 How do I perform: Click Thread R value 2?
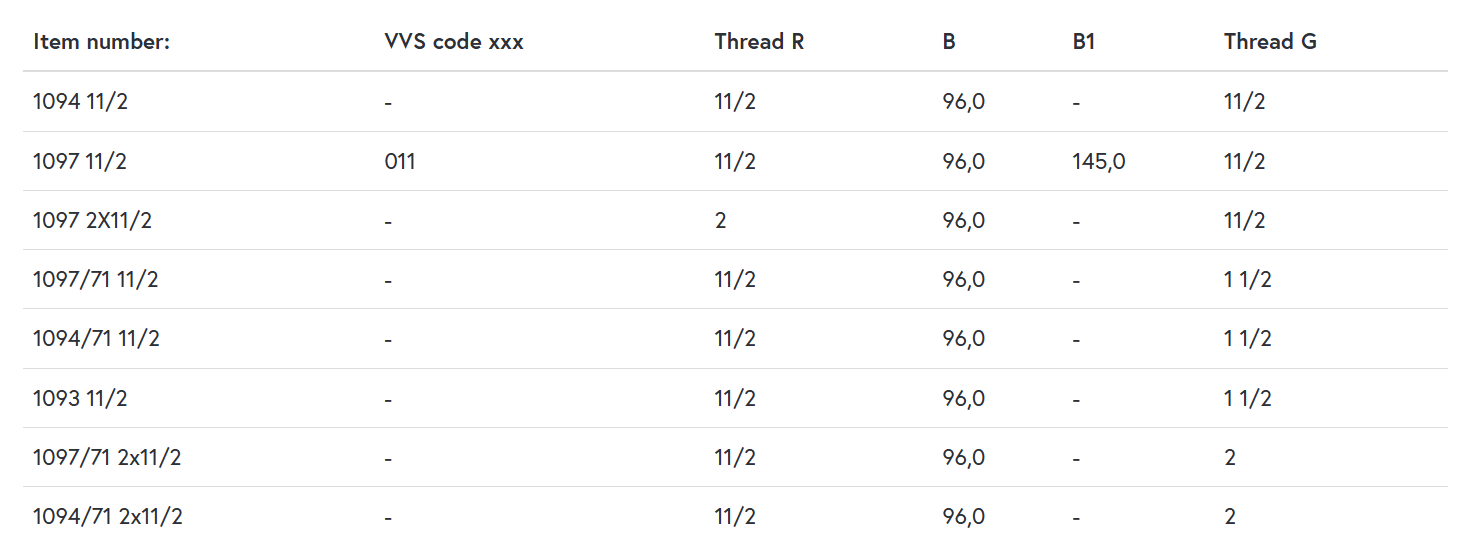721,220
